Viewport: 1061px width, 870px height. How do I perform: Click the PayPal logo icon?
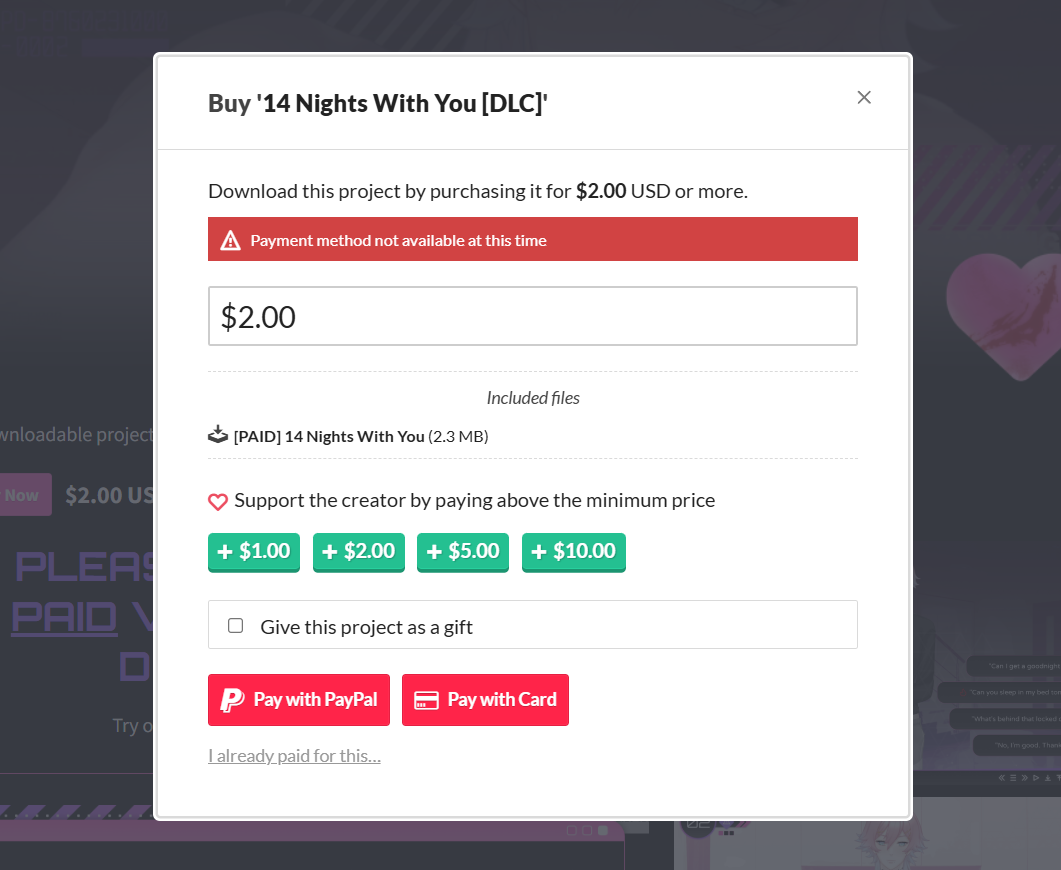pos(232,700)
